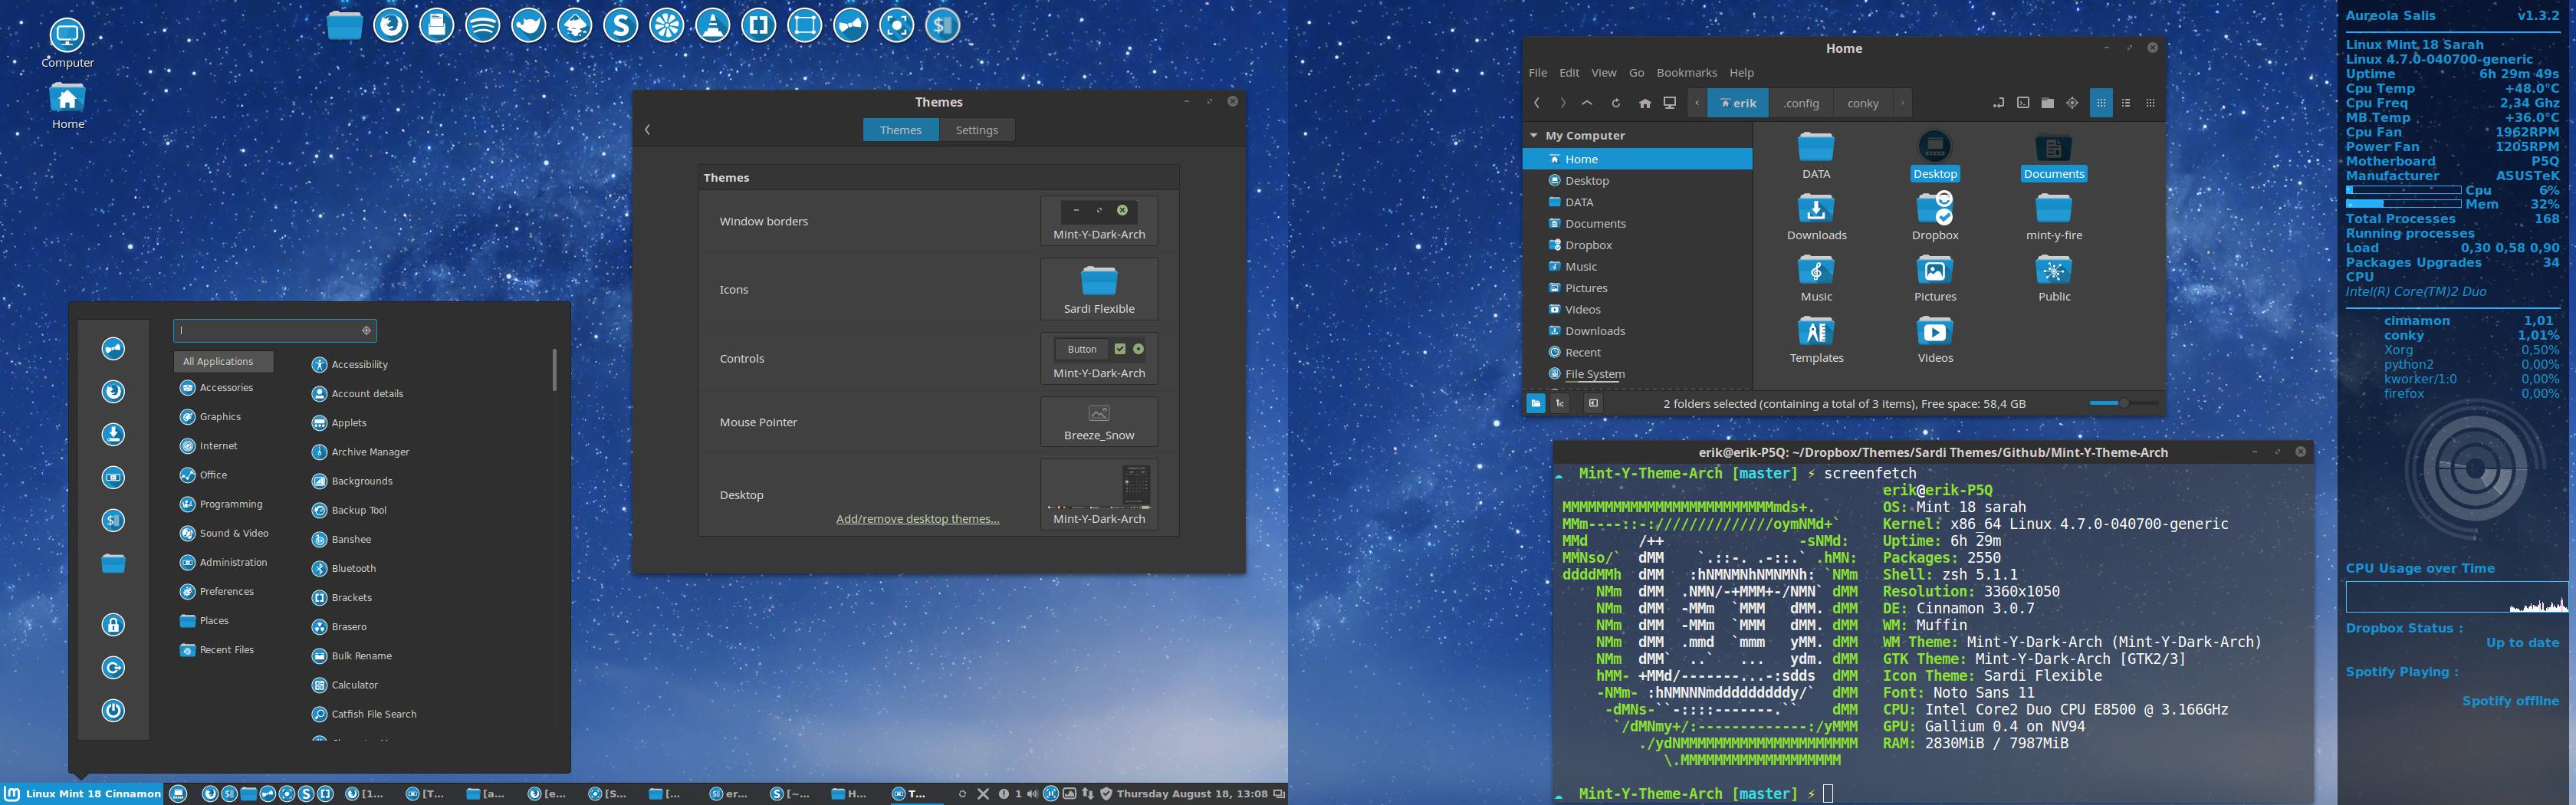Image resolution: width=2576 pixels, height=805 pixels.
Task: Open the folder icon in the top dock
Action: point(344,25)
